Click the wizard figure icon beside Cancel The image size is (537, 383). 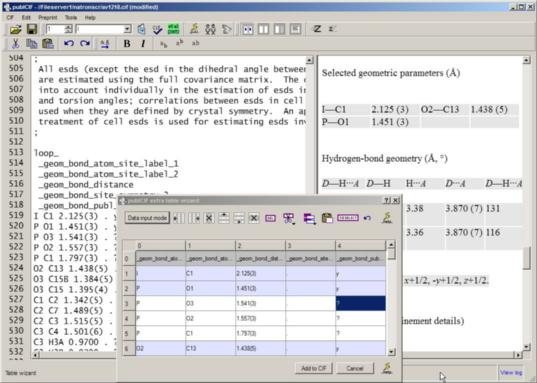[387, 369]
